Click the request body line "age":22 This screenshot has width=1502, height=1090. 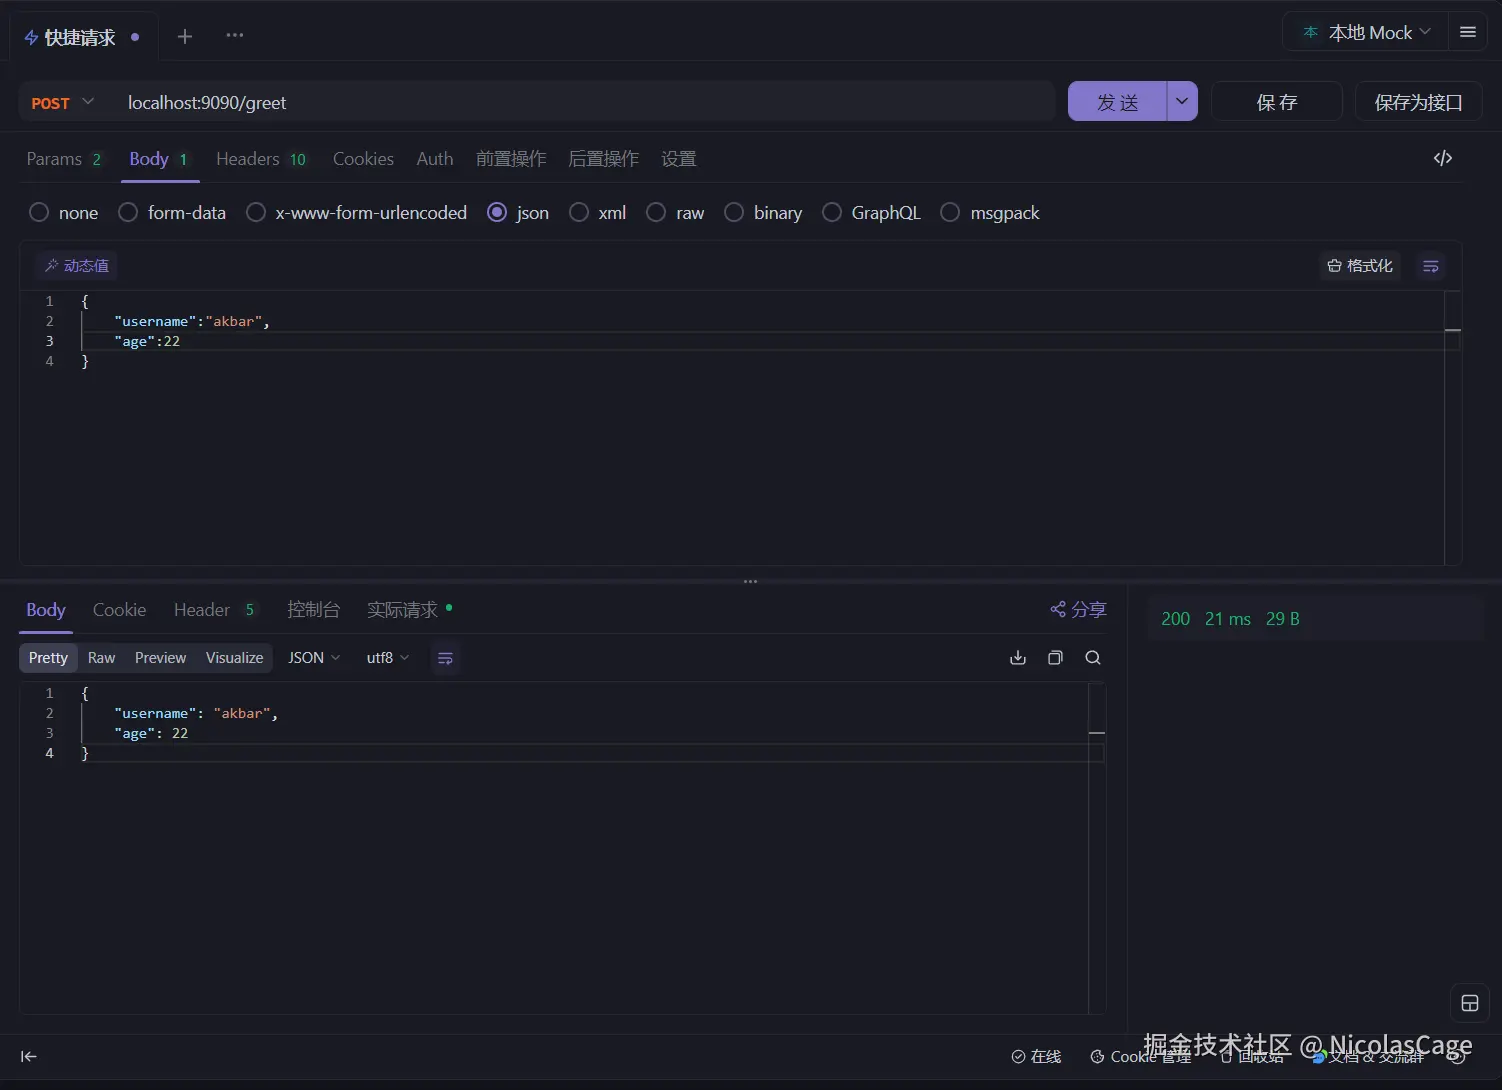[147, 341]
